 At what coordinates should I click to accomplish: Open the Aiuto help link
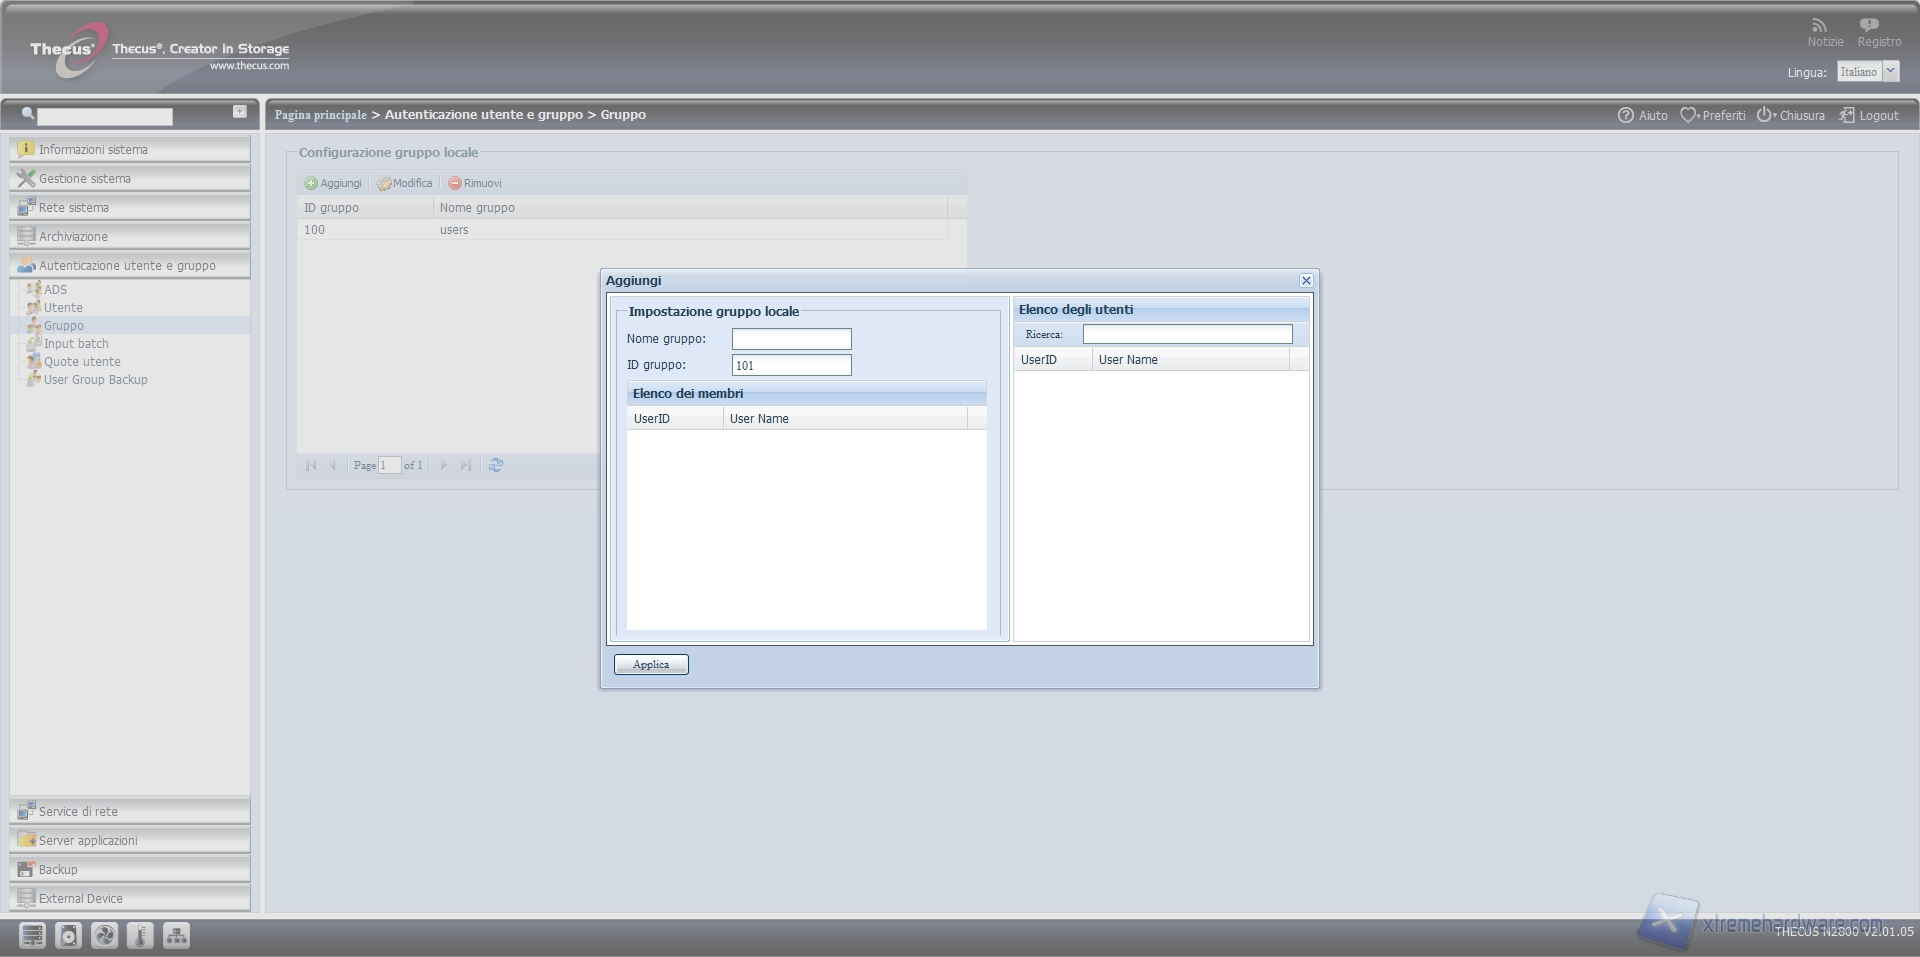(x=1643, y=116)
